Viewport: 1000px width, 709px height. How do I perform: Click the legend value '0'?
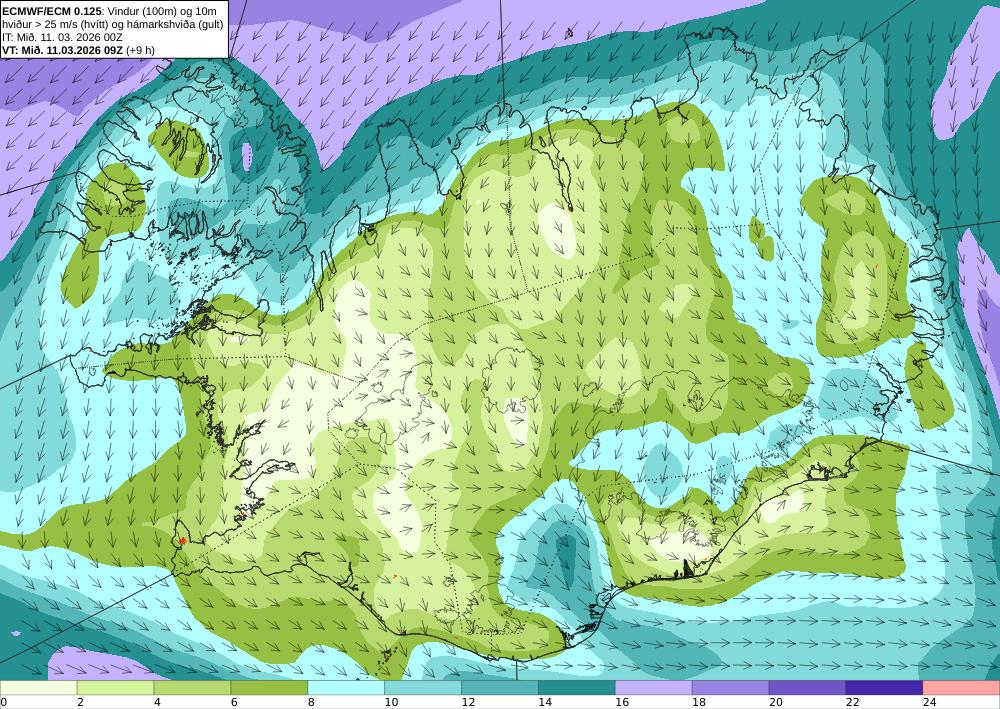pyautogui.click(x=3, y=702)
